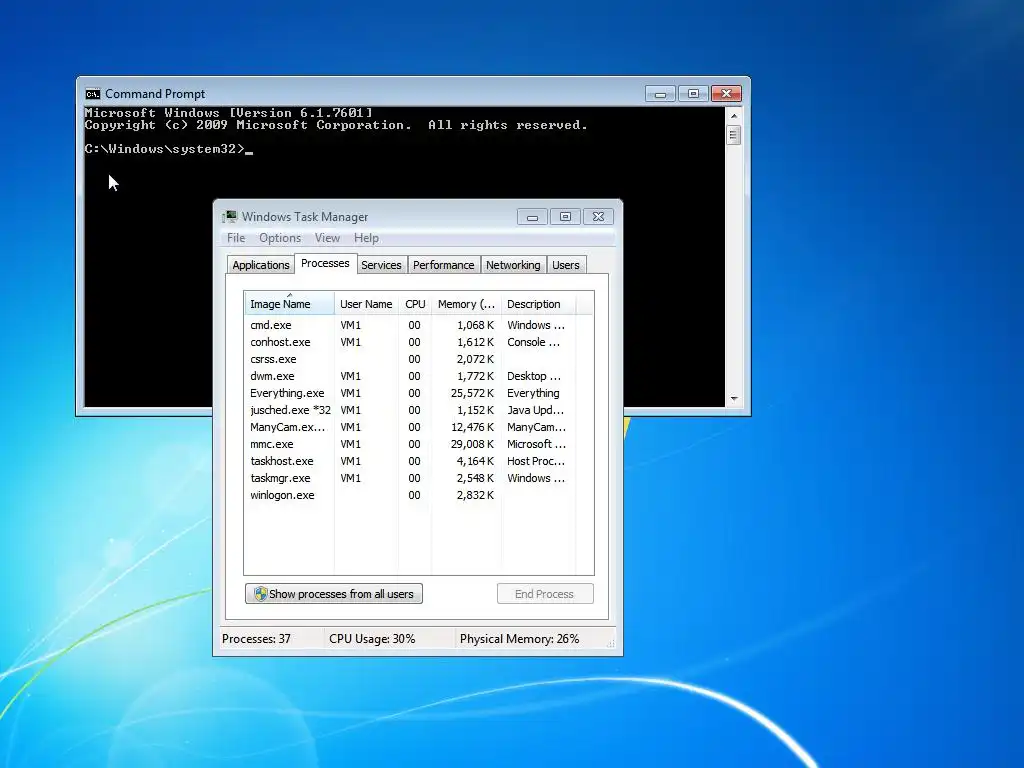1024x768 pixels.
Task: Click Processes: 37 in status bar
Action: tap(256, 639)
